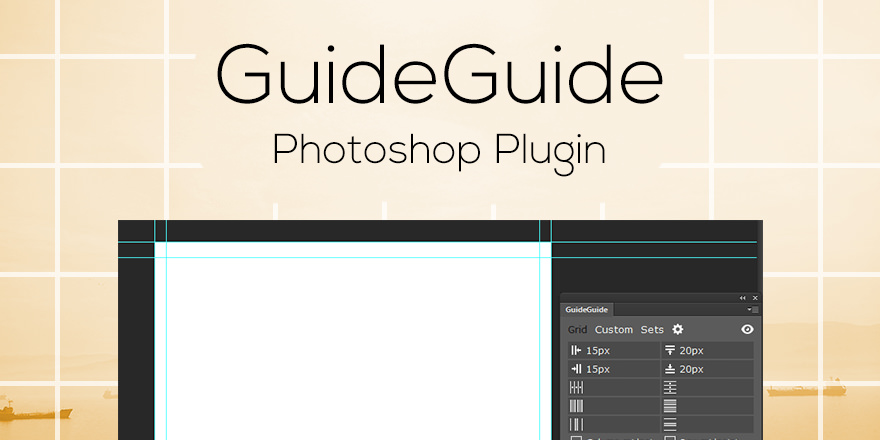
Task: Select the GuideGuide panel title tab
Action: [586, 310]
